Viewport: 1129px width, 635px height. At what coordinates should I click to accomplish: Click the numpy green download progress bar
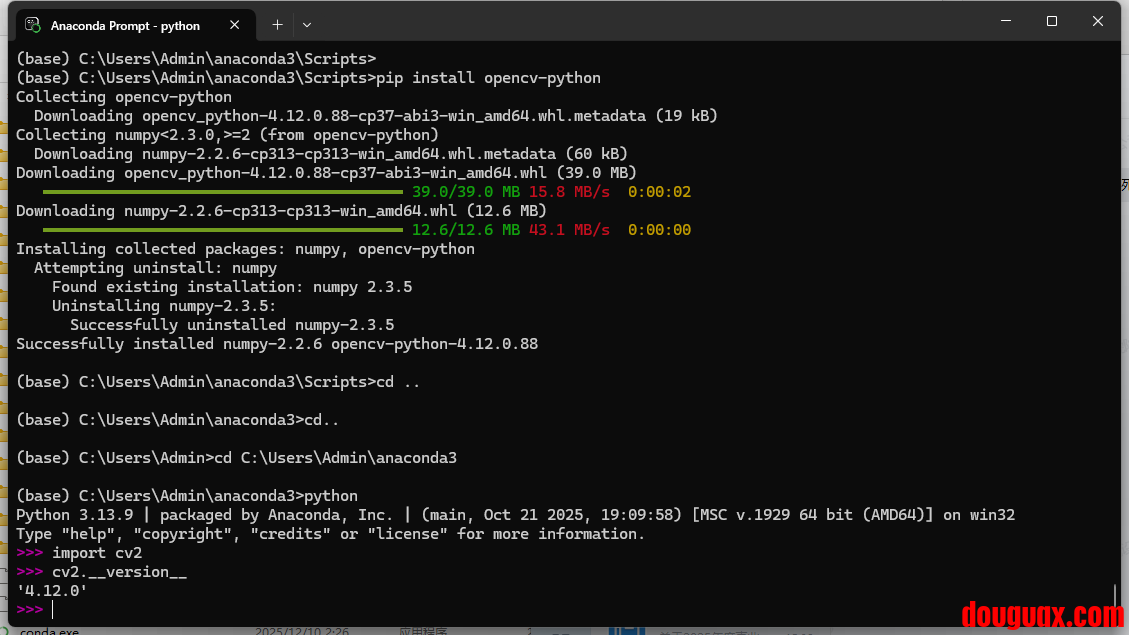click(222, 230)
